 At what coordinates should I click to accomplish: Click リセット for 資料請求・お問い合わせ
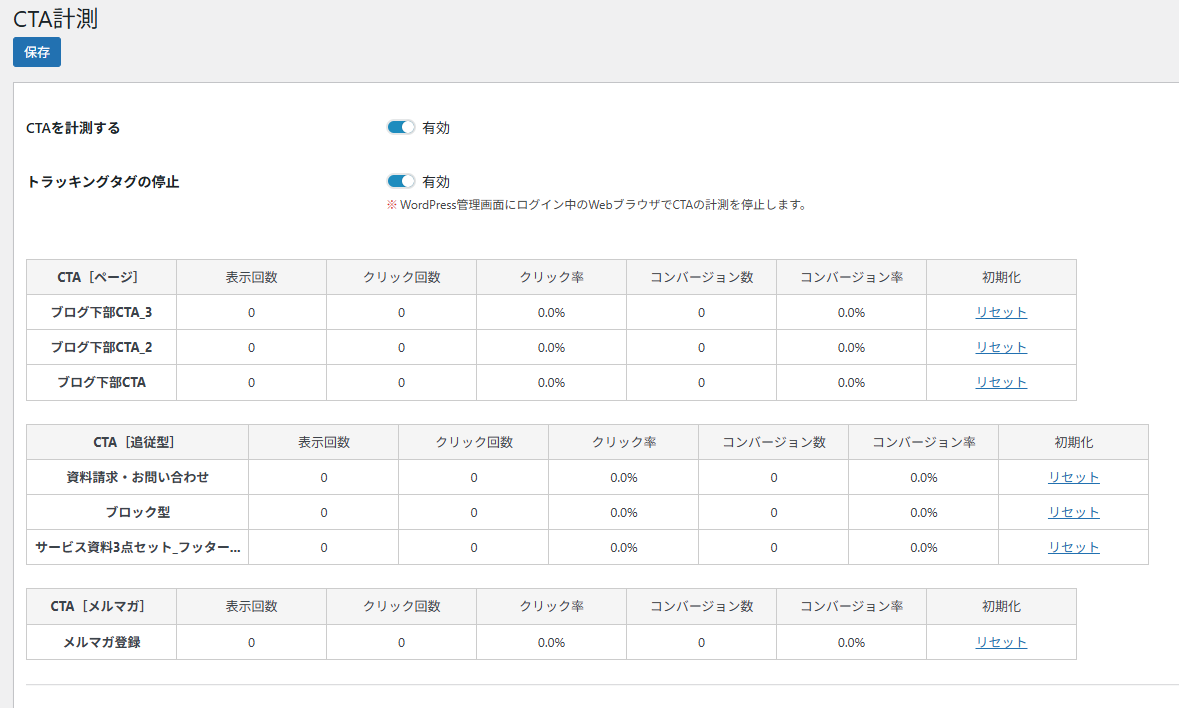tap(1073, 477)
